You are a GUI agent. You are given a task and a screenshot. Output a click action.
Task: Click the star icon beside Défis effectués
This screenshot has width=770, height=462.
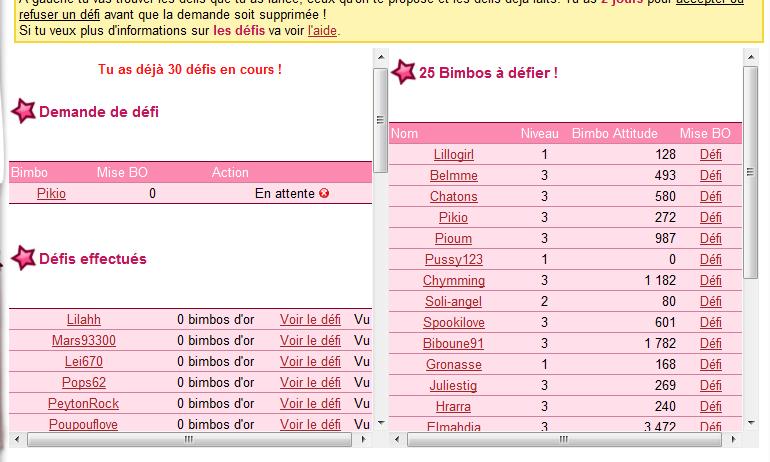point(22,258)
